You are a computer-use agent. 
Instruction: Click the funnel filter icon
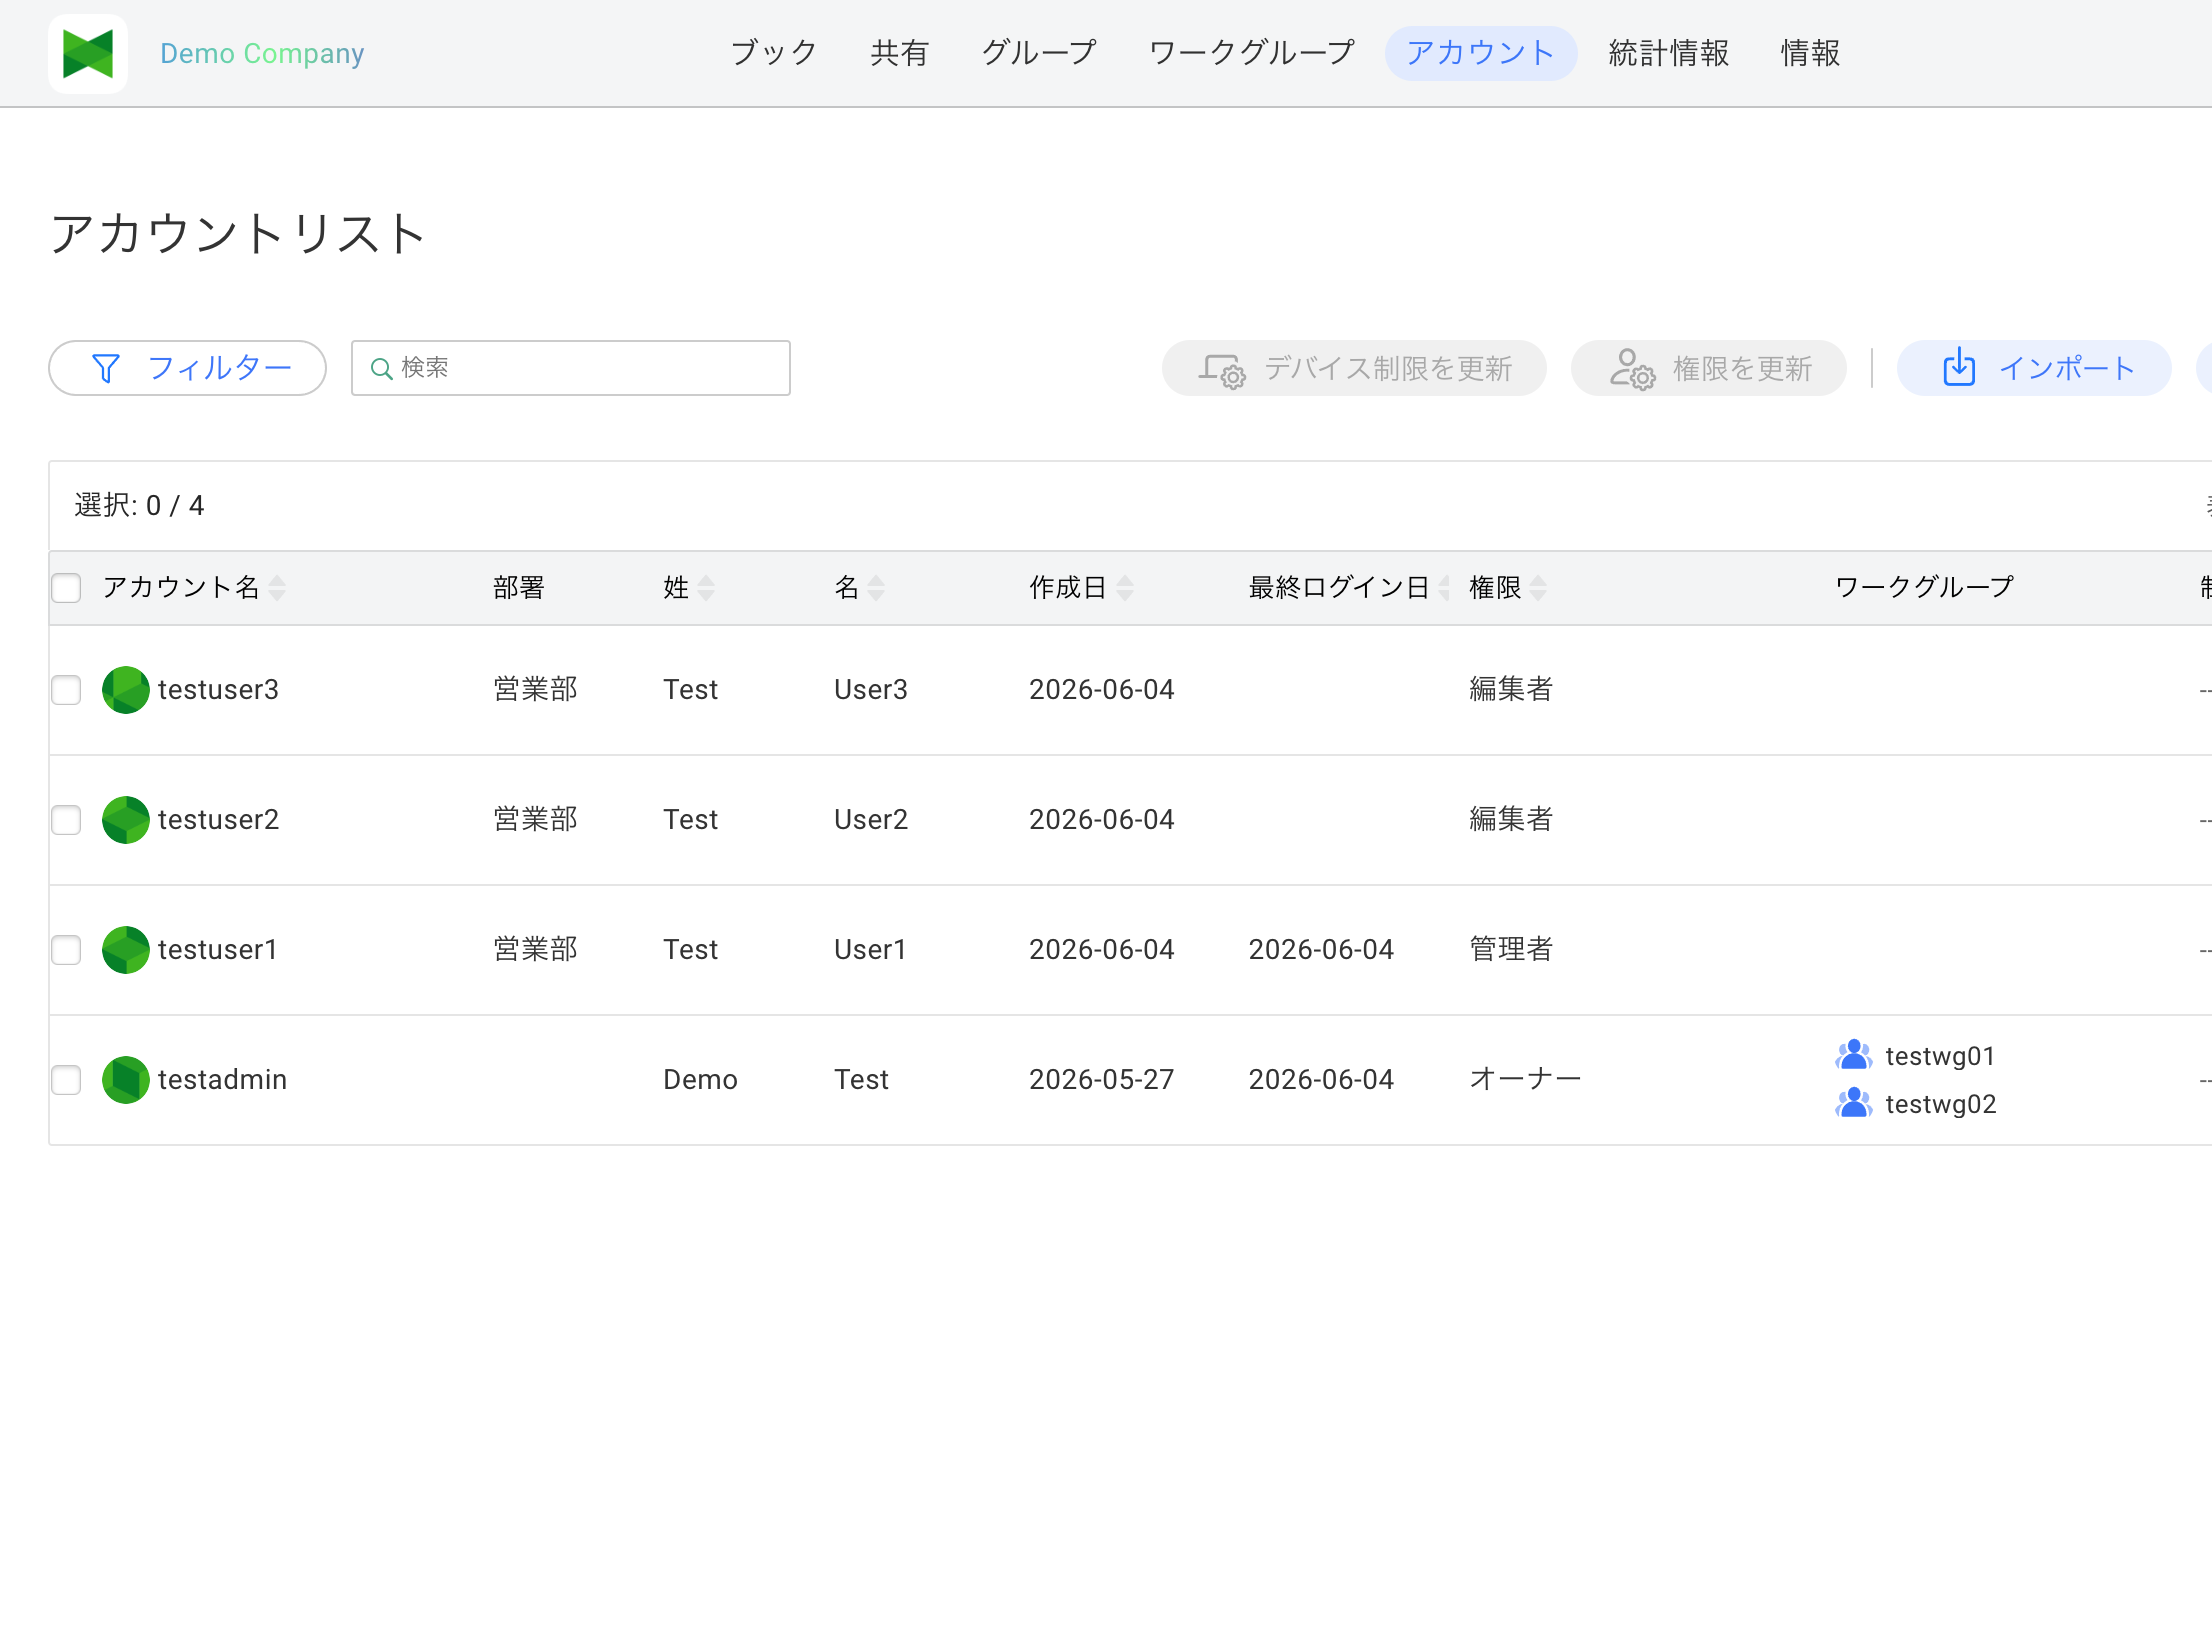pos(106,368)
